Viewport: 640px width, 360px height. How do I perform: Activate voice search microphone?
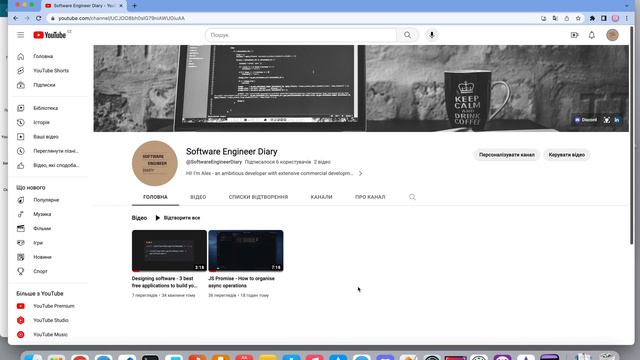[431, 35]
